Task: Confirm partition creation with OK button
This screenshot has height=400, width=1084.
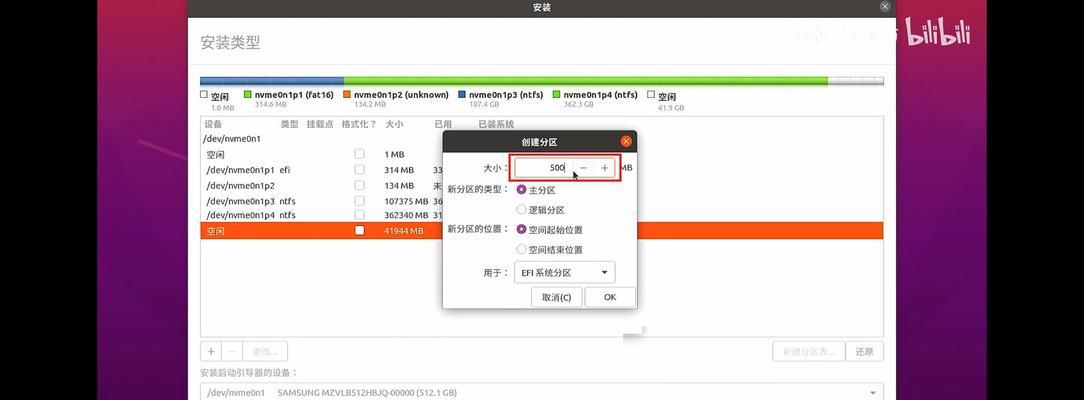Action: (610, 297)
